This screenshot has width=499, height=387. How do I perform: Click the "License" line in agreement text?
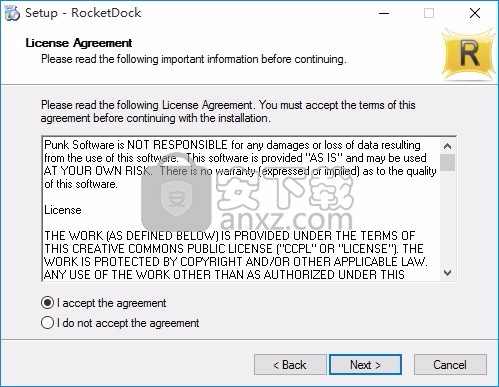click(63, 210)
